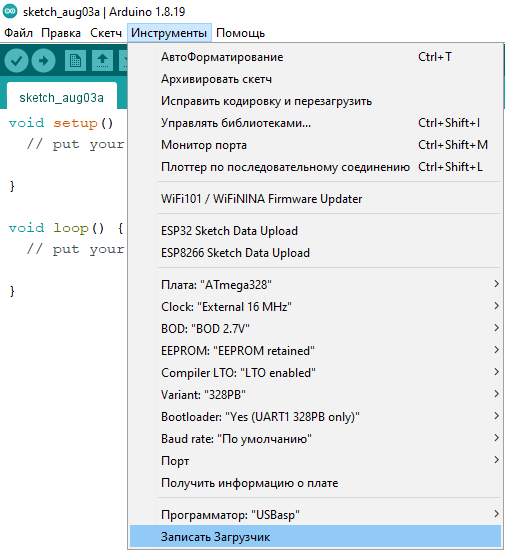Expand the Variant: "328PB" submenu

click(315, 395)
